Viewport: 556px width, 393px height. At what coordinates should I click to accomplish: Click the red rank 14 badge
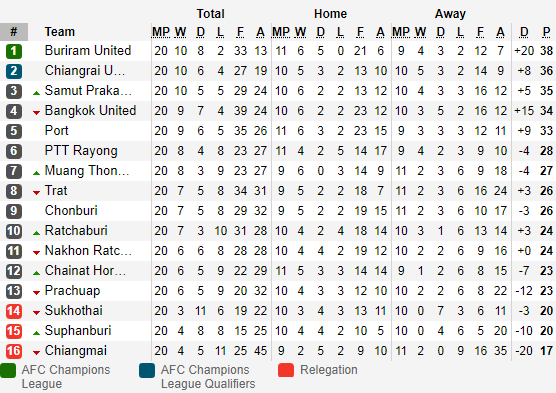(x=14, y=311)
